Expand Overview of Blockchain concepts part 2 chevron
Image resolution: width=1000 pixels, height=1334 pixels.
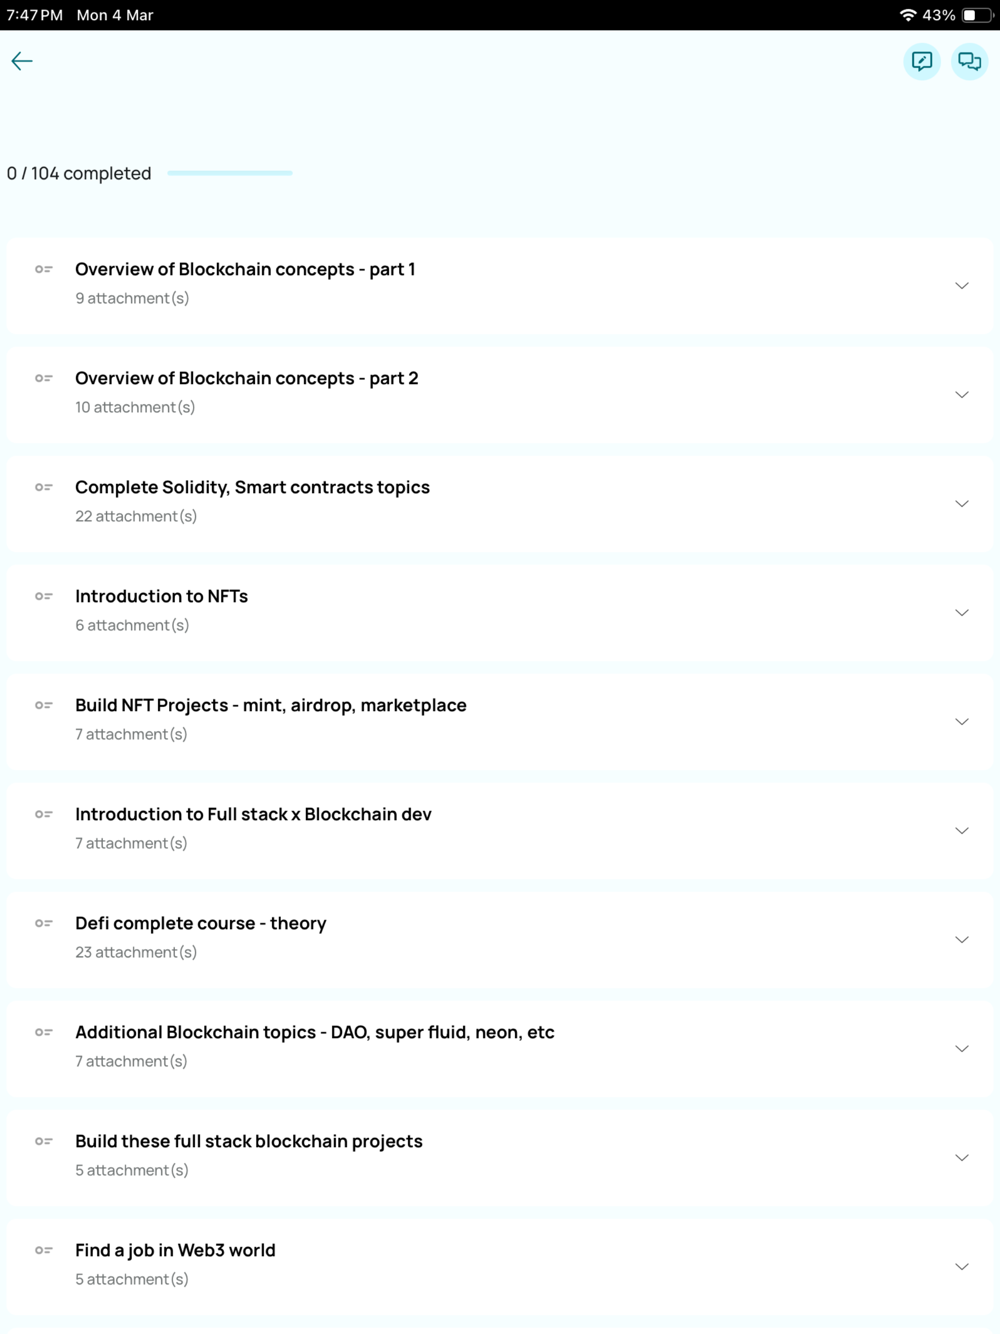point(962,395)
